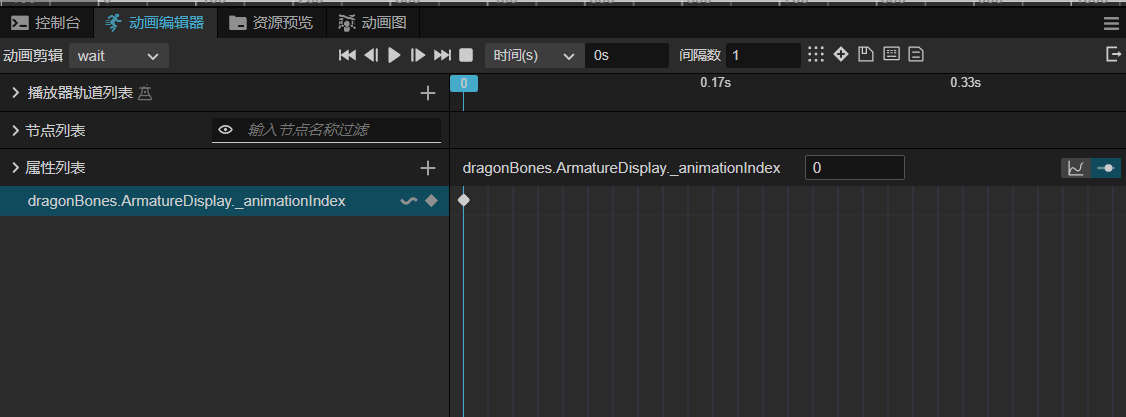Click the curve icon on _animationIndex row
The height and width of the screenshot is (417, 1126).
pyautogui.click(x=409, y=201)
